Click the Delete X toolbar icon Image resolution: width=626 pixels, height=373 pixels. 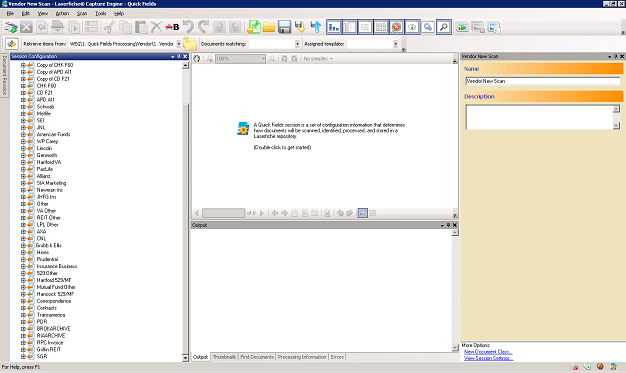click(x=156, y=27)
